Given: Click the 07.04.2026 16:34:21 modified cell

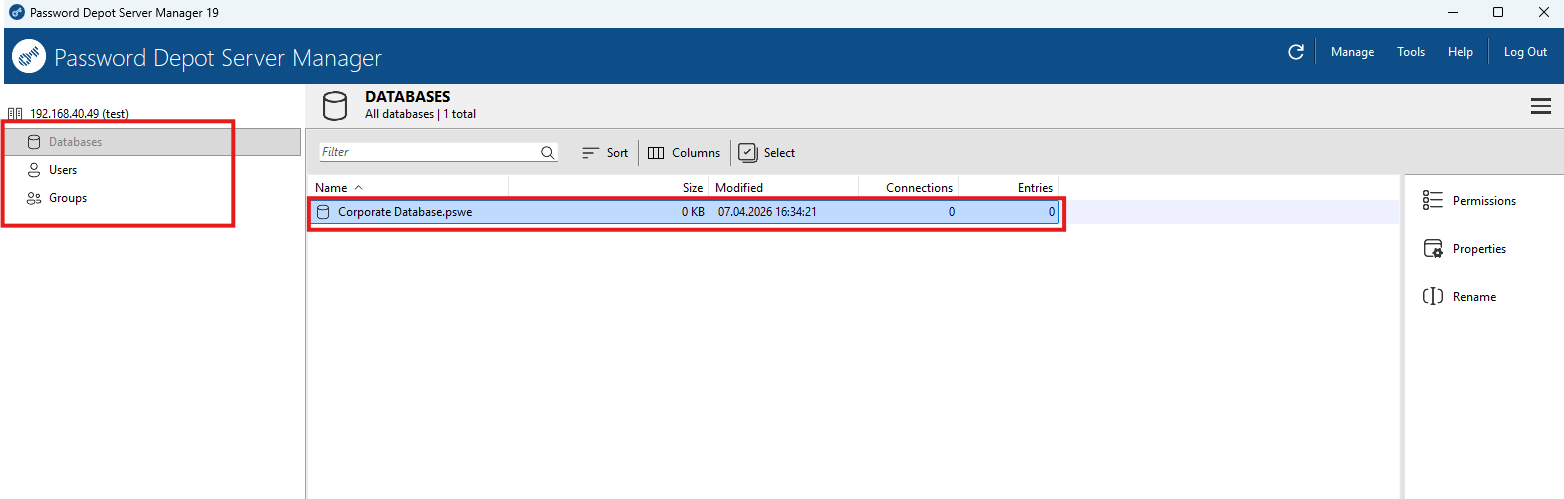Looking at the screenshot, I should [x=768, y=212].
